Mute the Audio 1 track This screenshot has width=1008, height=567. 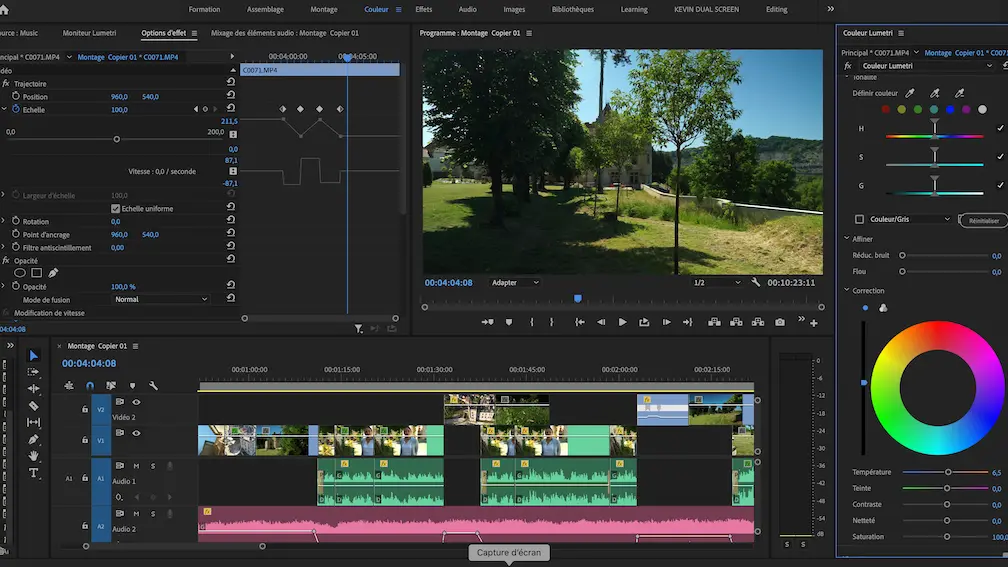pyautogui.click(x=136, y=466)
